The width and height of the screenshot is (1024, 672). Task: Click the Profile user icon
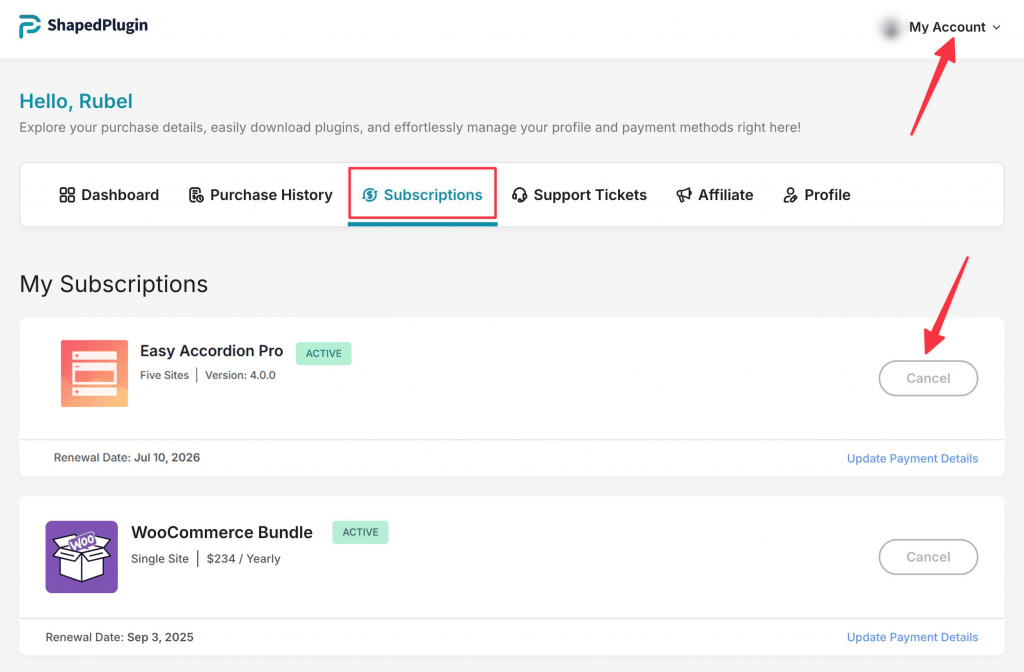790,195
